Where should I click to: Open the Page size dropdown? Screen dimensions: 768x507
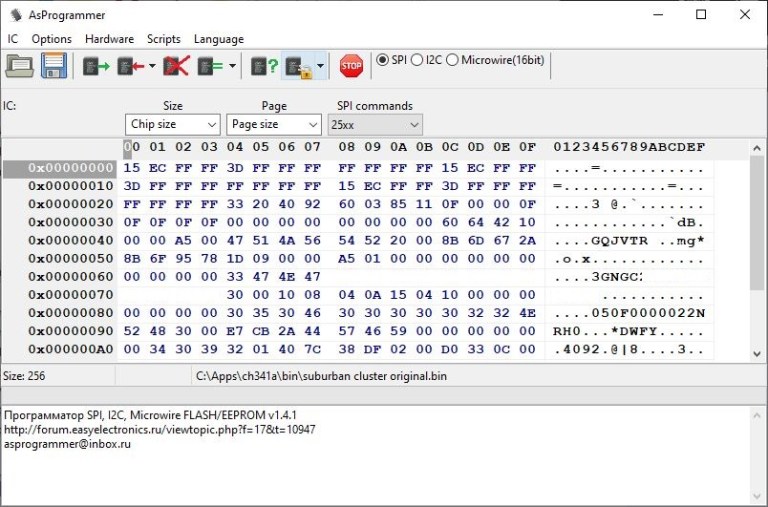pos(274,124)
